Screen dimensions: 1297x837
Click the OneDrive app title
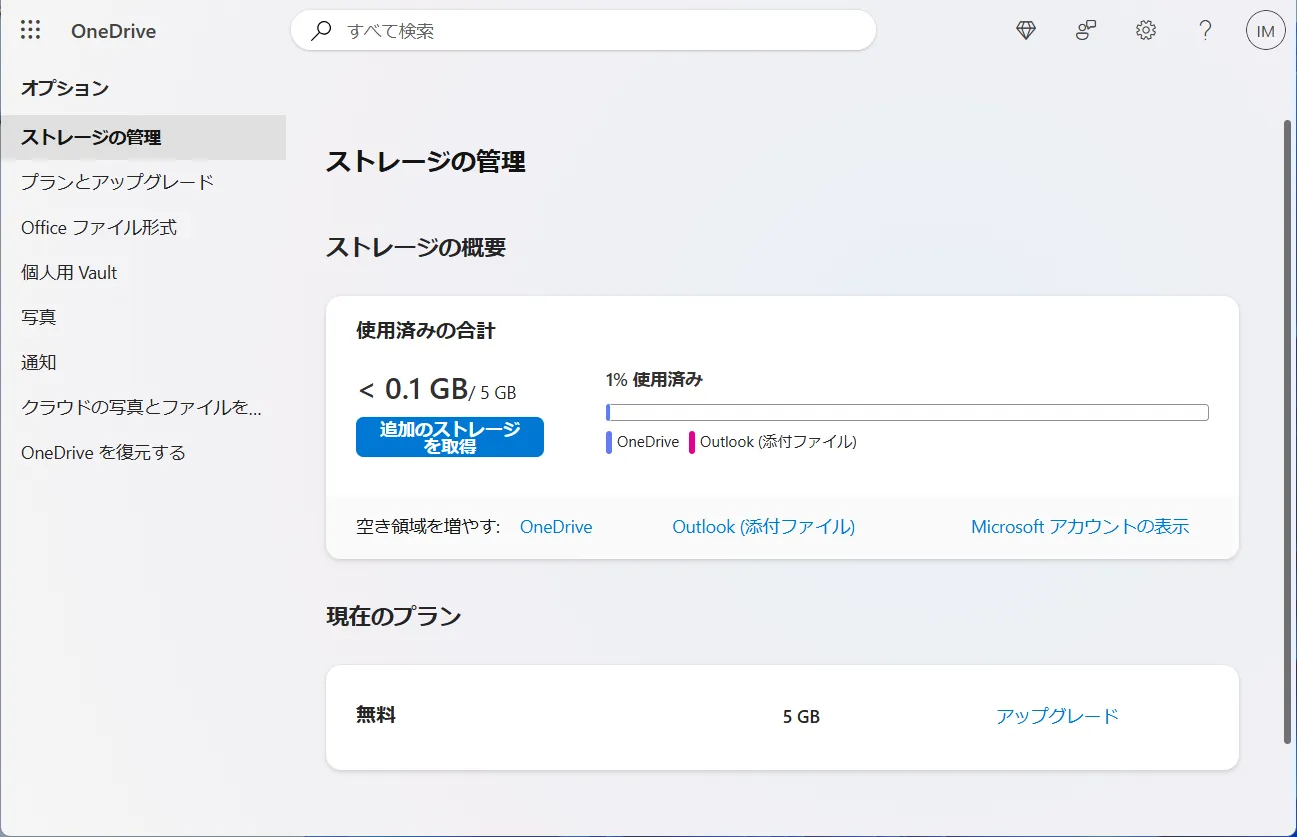[113, 31]
